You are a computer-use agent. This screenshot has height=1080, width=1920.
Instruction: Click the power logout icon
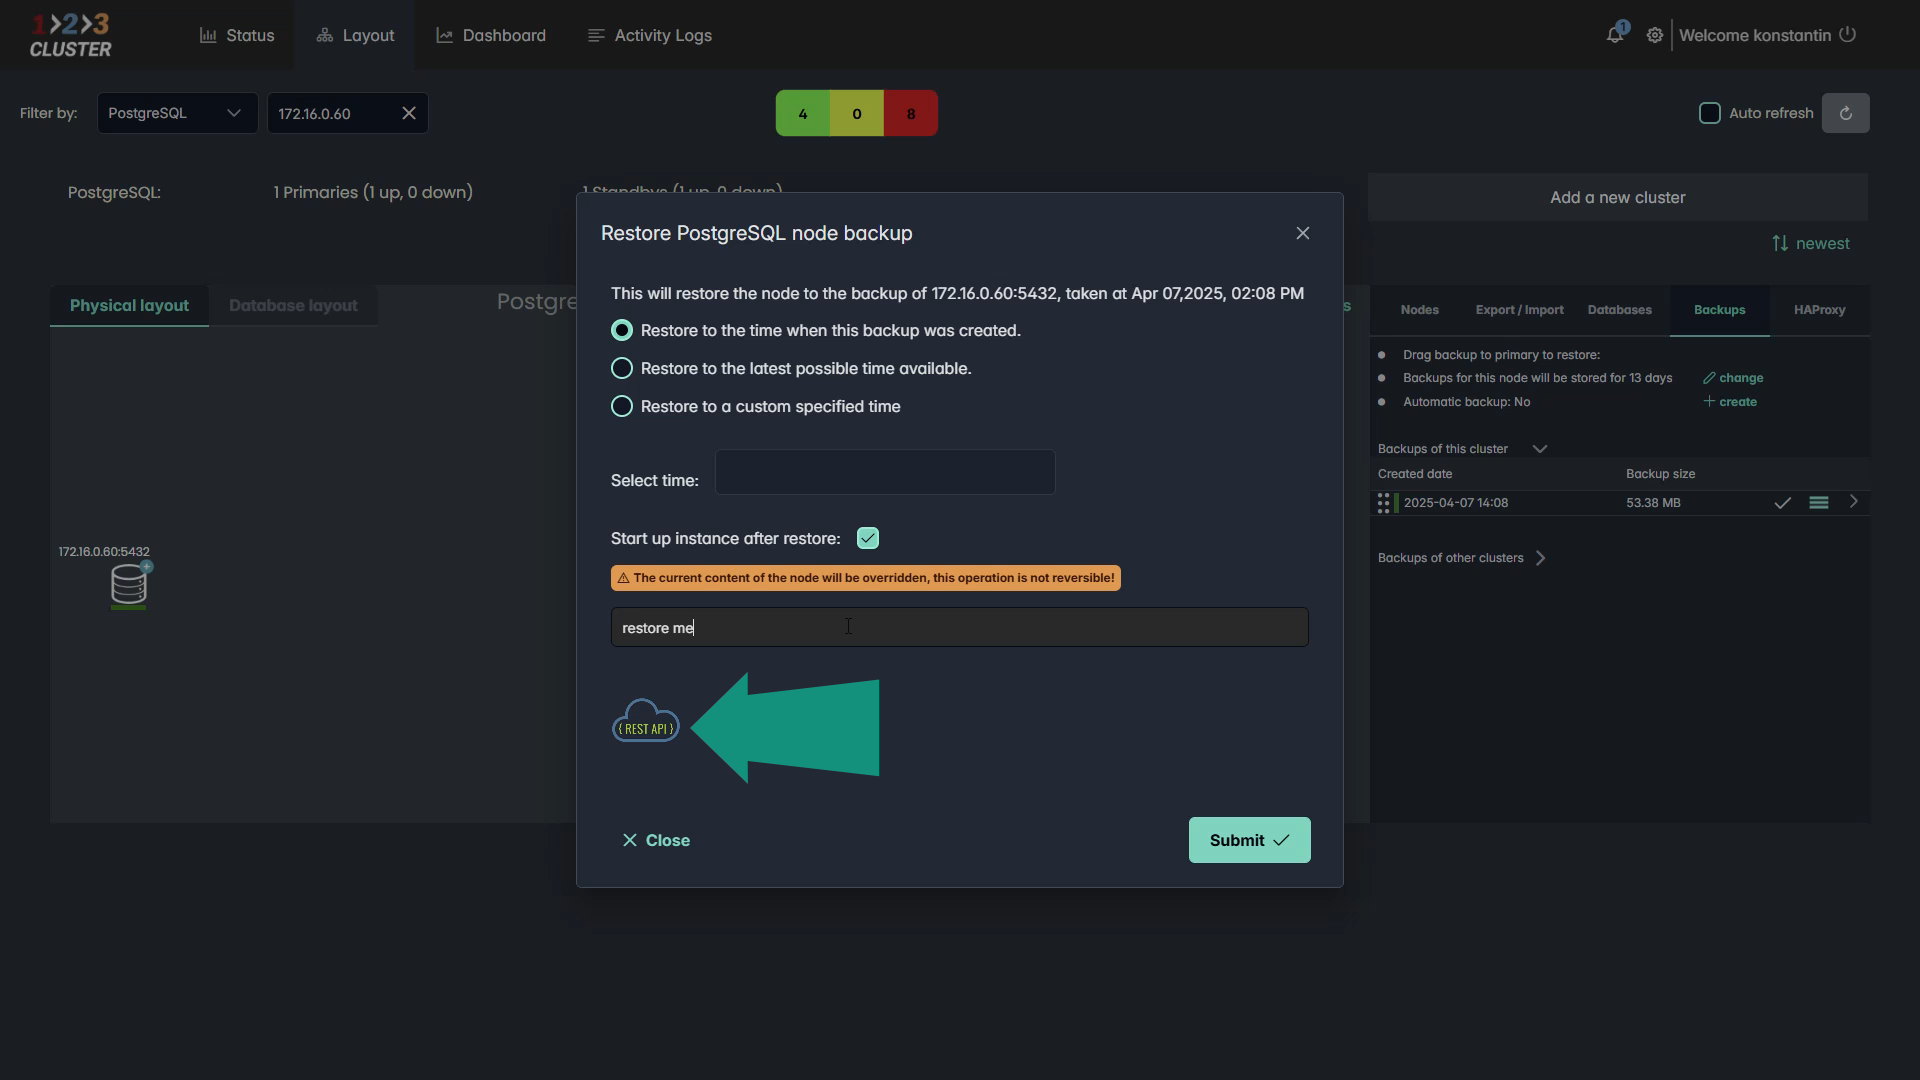tap(1848, 35)
